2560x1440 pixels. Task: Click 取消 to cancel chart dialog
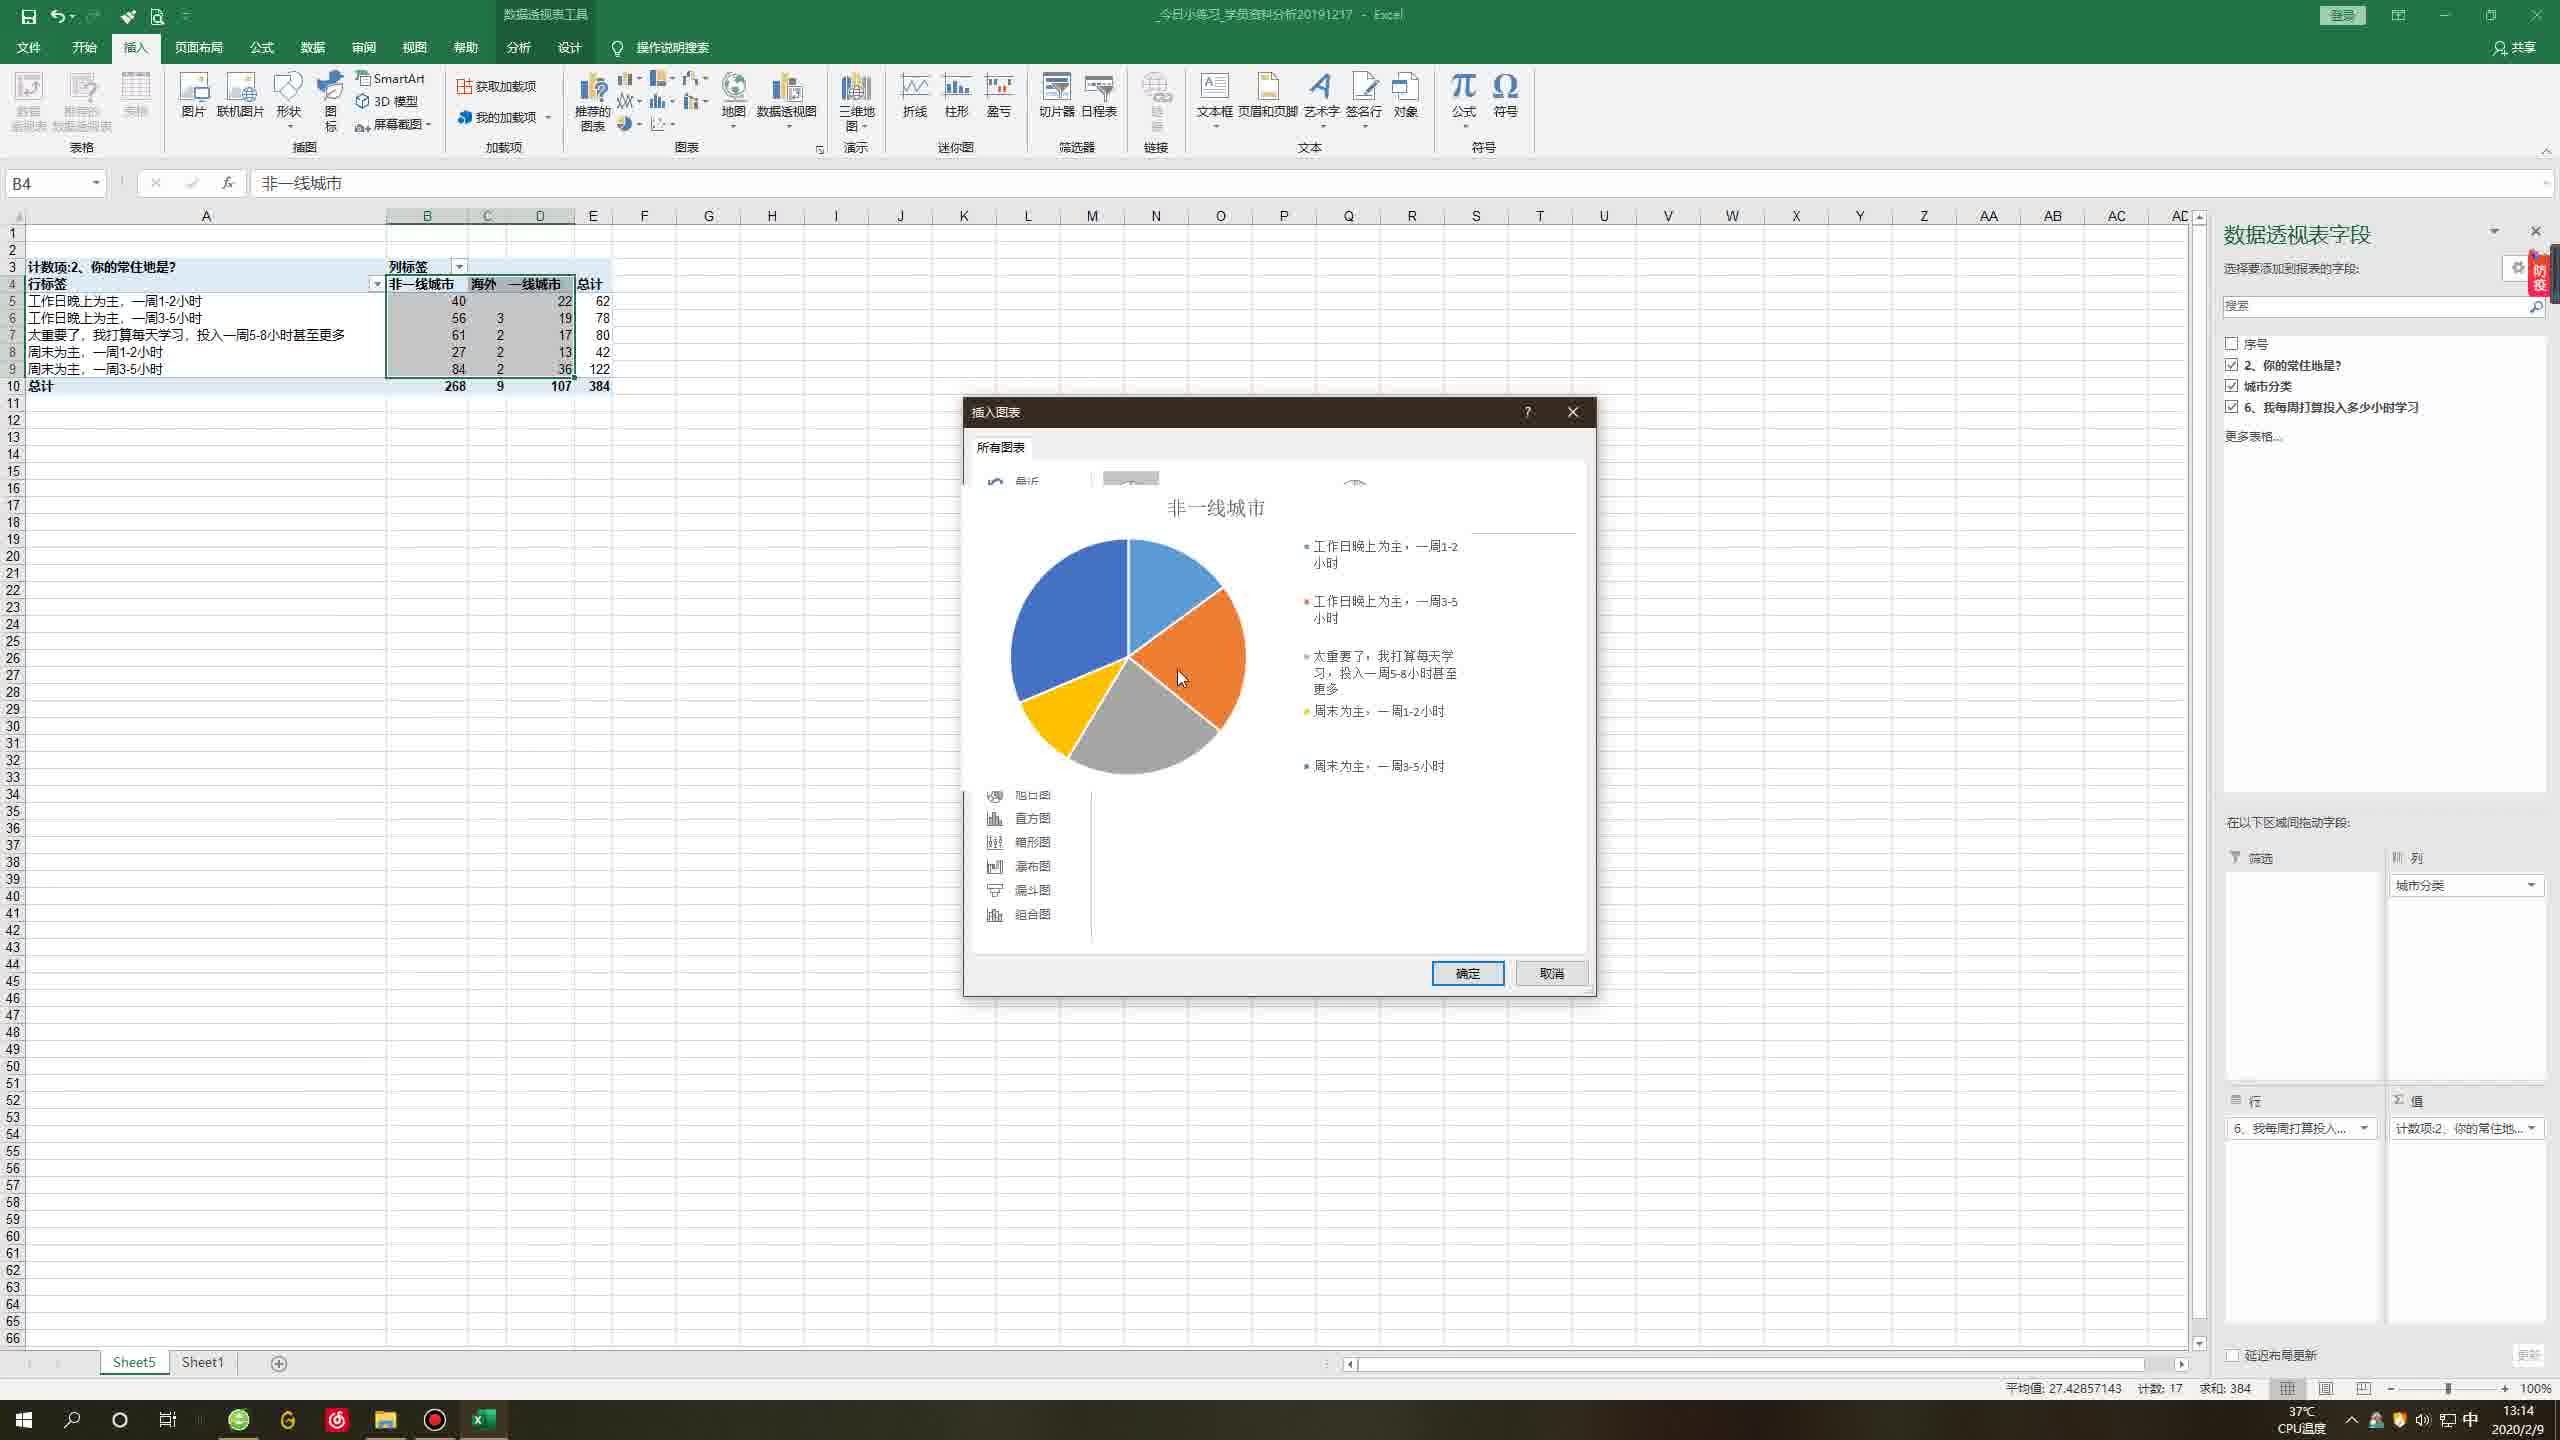coord(1551,973)
